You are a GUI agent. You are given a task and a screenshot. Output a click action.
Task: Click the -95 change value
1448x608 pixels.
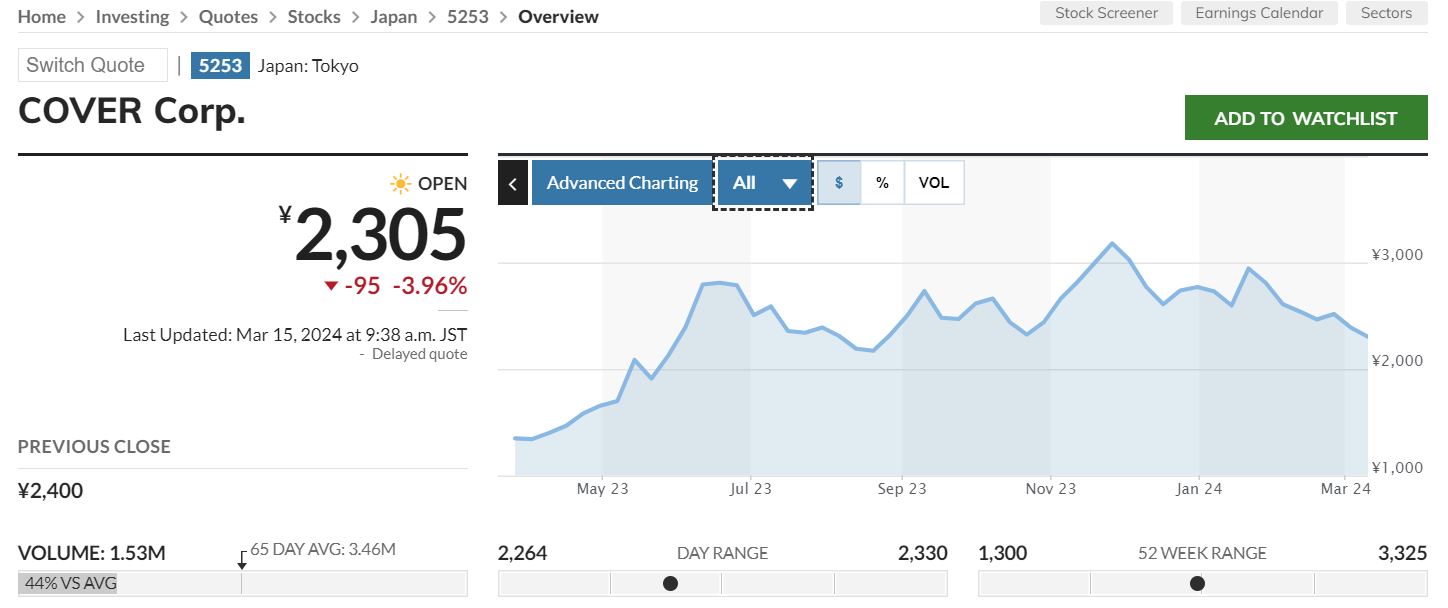362,286
